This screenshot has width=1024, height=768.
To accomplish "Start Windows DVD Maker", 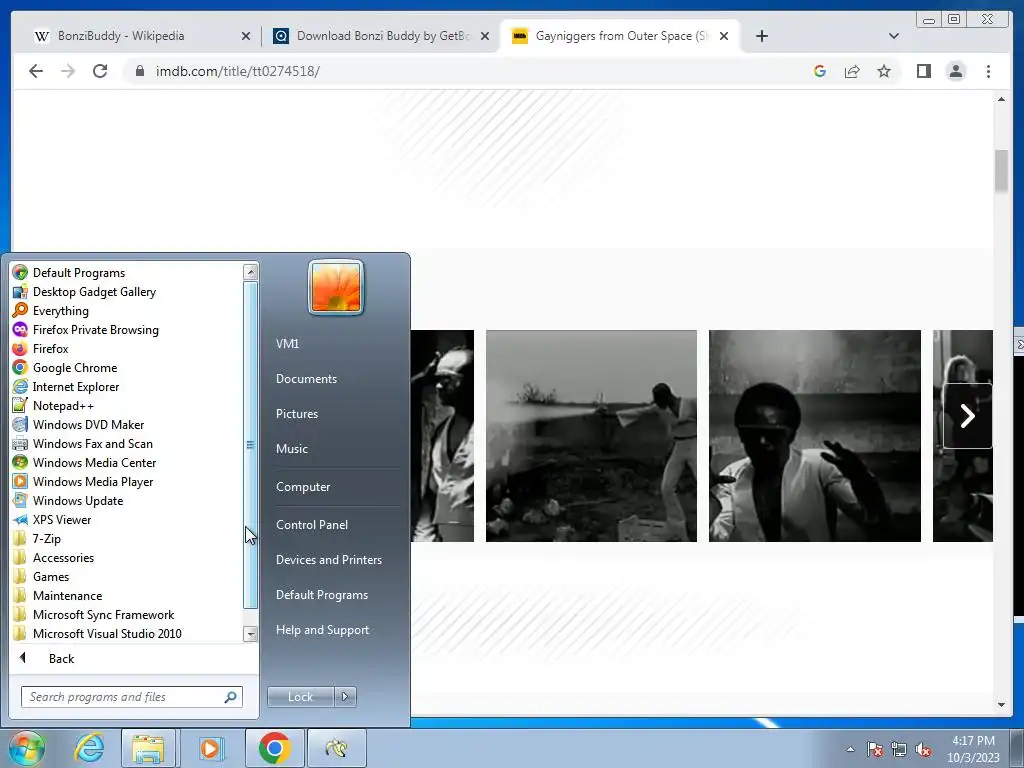I will point(78,424).
